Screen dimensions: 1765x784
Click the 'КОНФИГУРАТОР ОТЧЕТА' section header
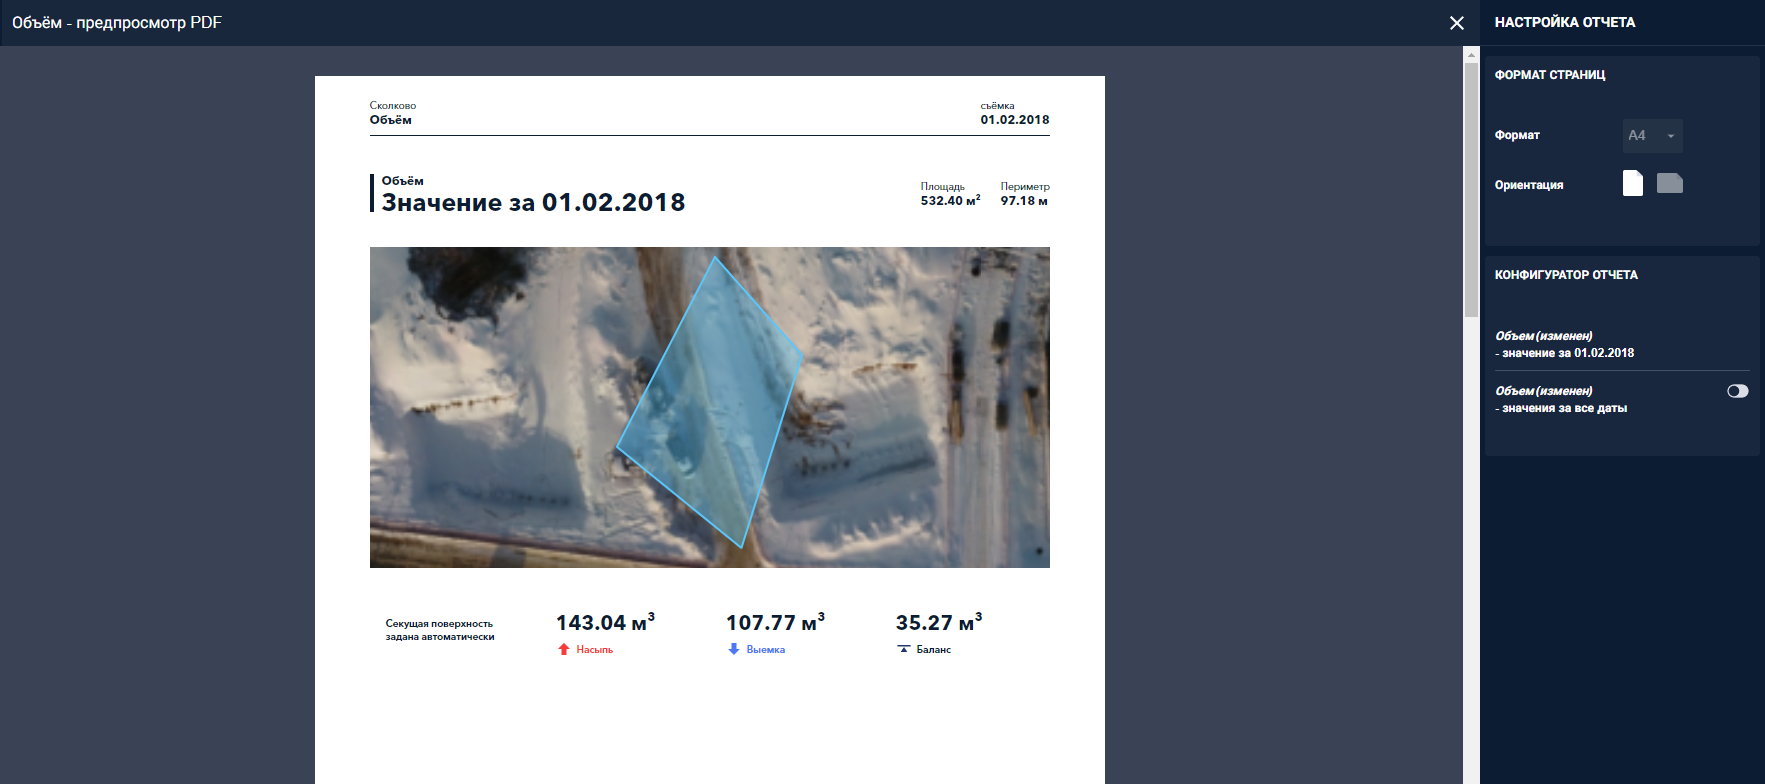tap(1565, 275)
